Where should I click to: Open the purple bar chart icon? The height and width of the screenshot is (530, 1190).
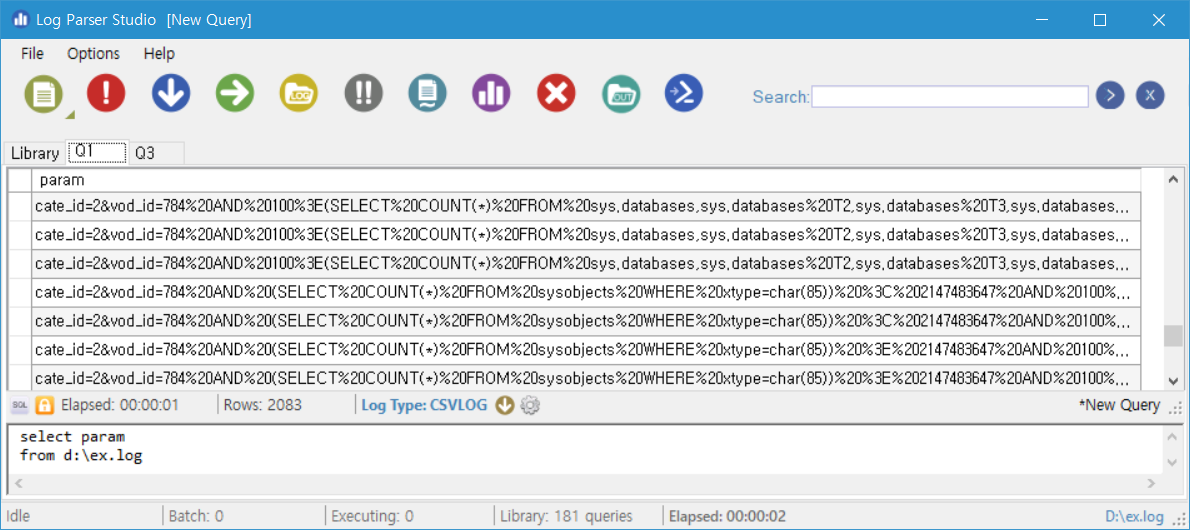click(492, 93)
